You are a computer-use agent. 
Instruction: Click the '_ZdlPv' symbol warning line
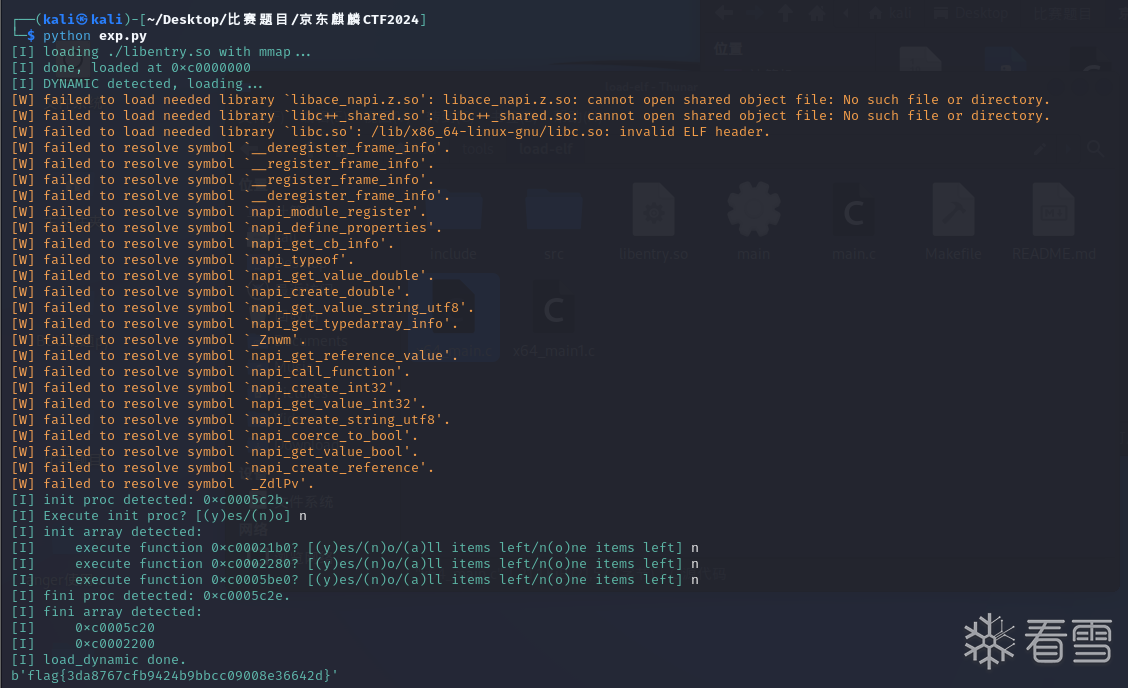163,484
